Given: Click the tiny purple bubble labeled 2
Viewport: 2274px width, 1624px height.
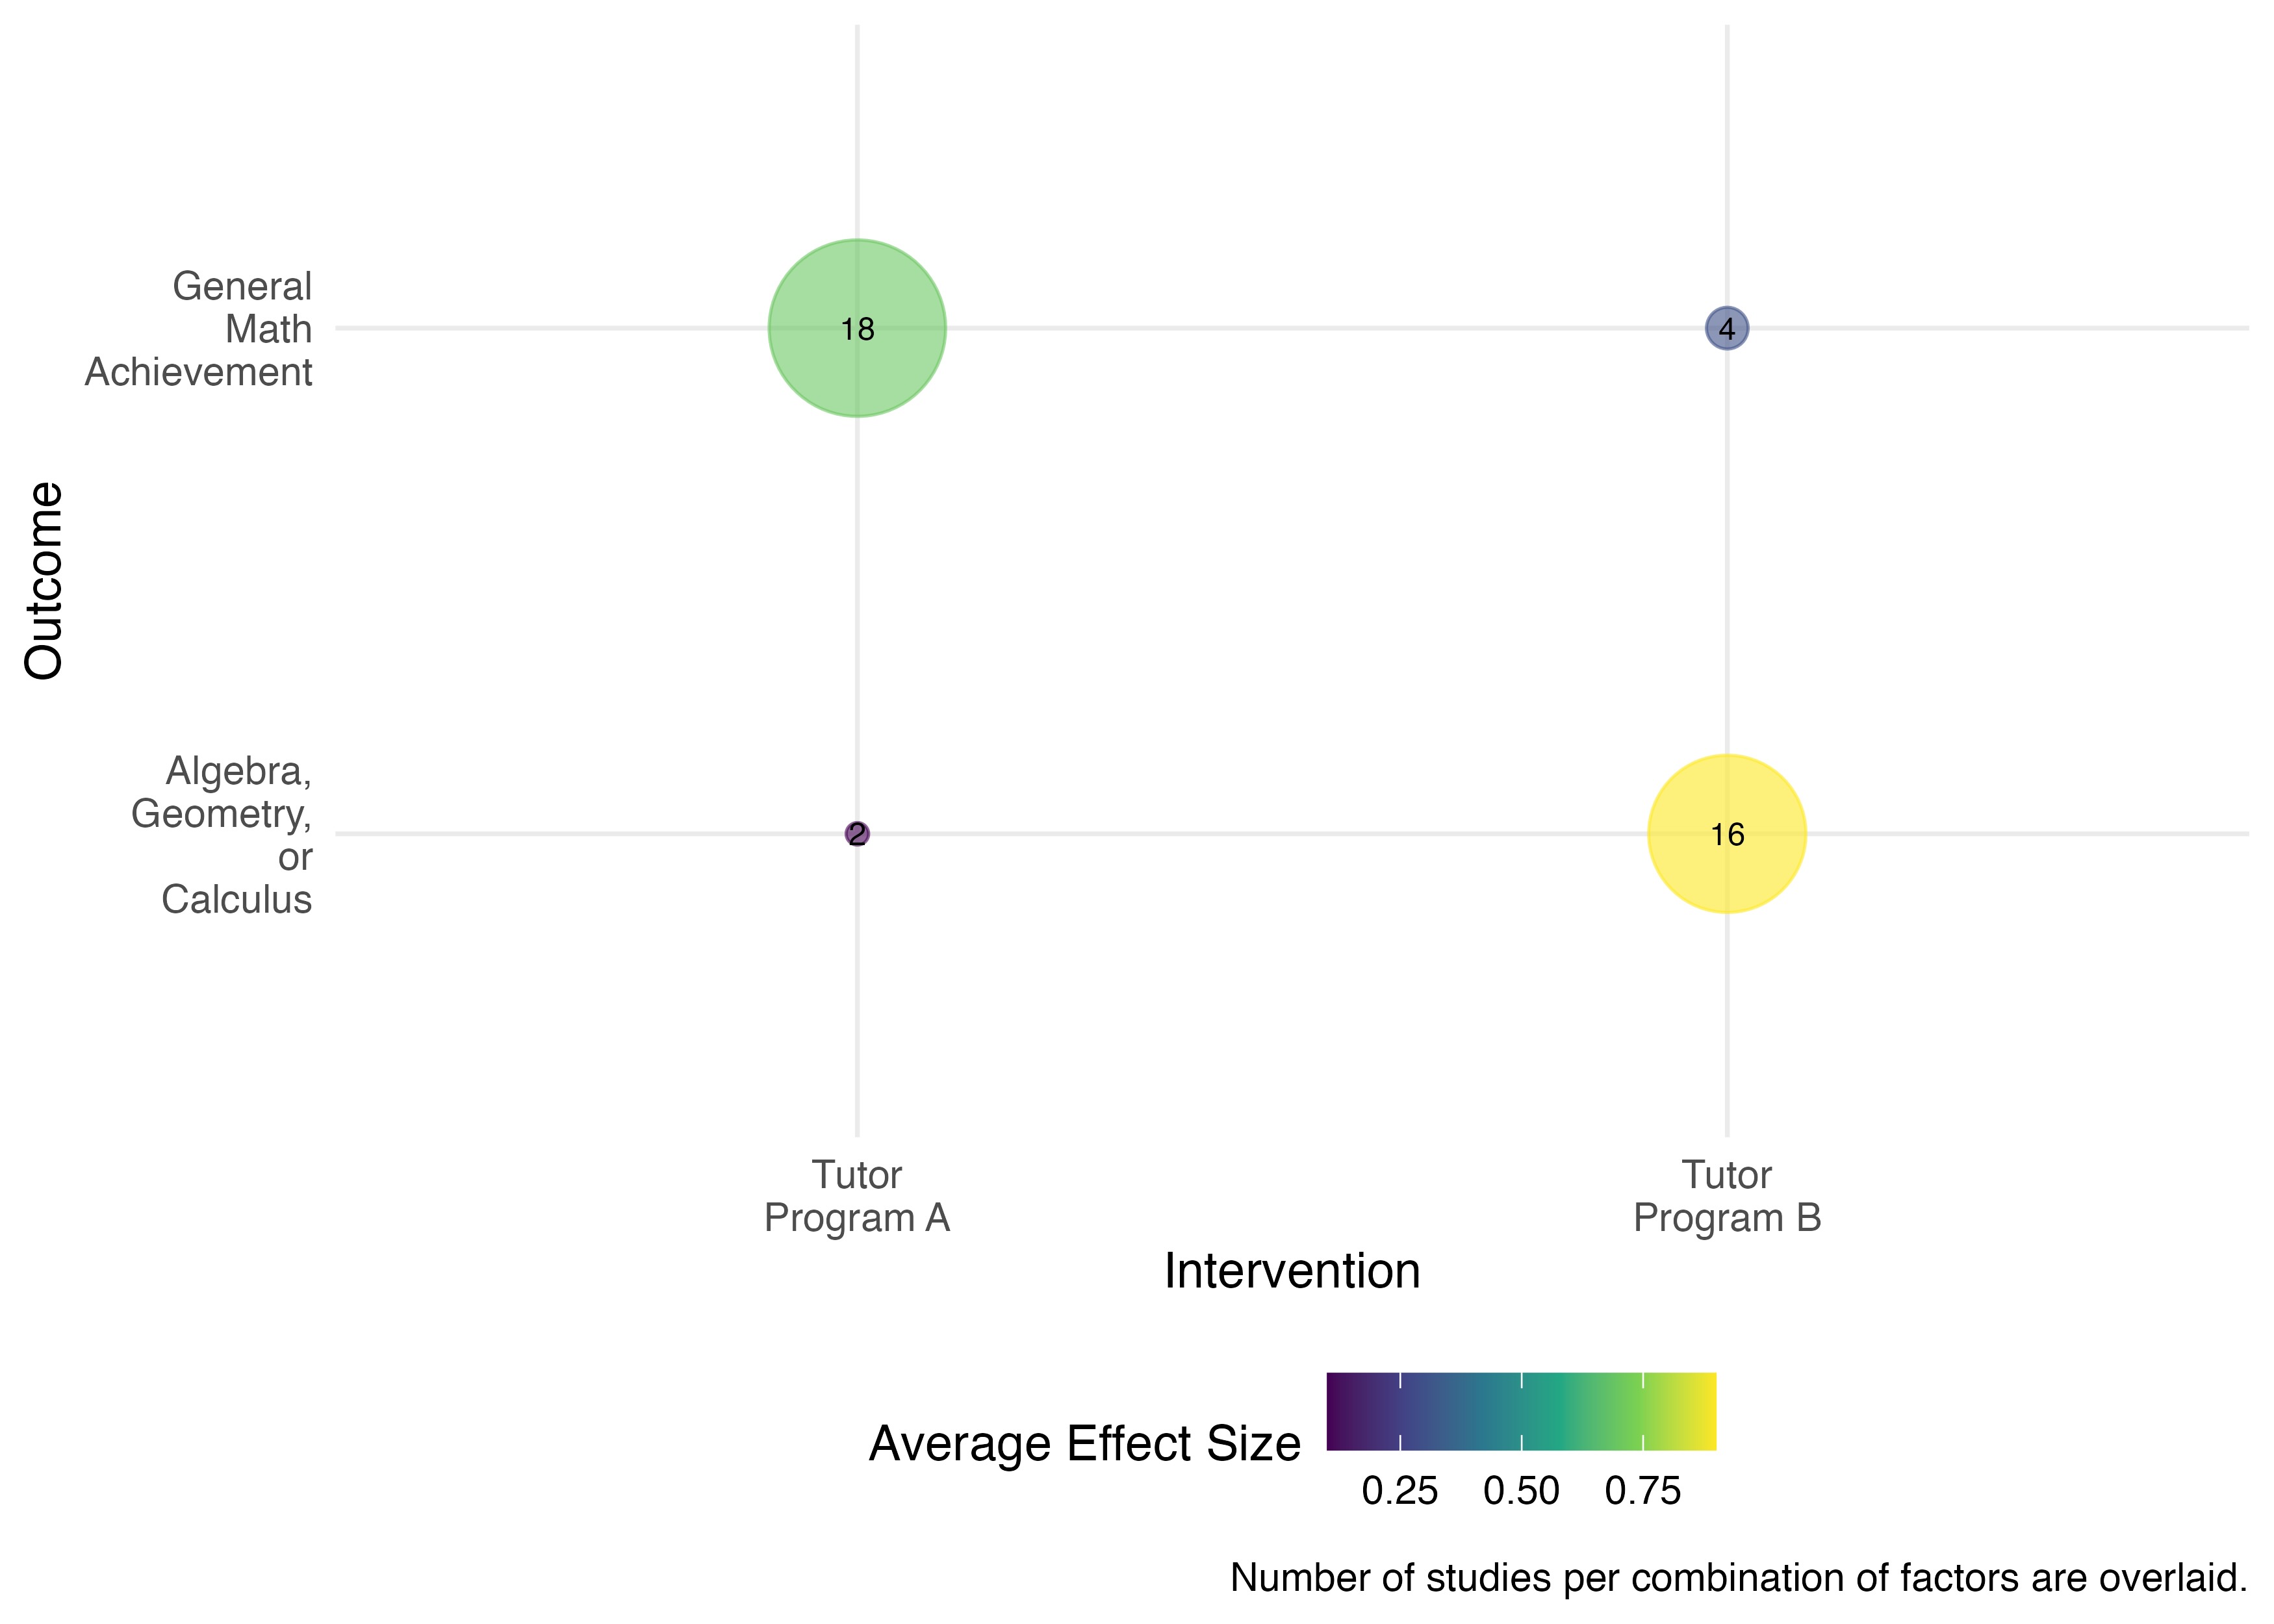Looking at the screenshot, I should click(x=857, y=833).
